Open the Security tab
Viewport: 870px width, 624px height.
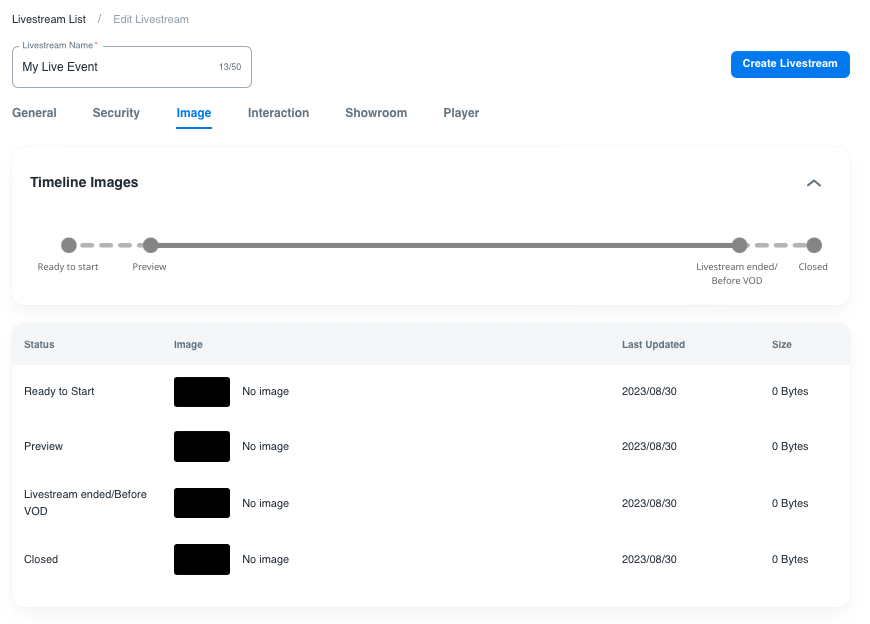pyautogui.click(x=116, y=113)
